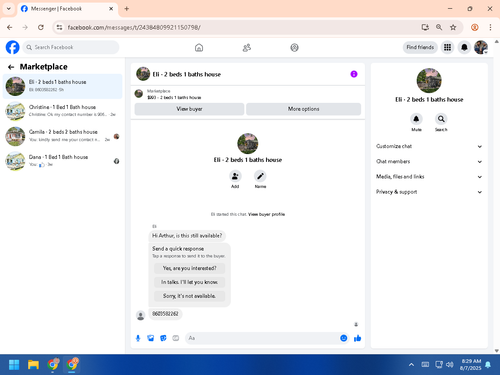Viewport: 500px width, 375px height.
Task: Open Camila - 2 beds 2 baths house chat
Action: click(x=63, y=136)
